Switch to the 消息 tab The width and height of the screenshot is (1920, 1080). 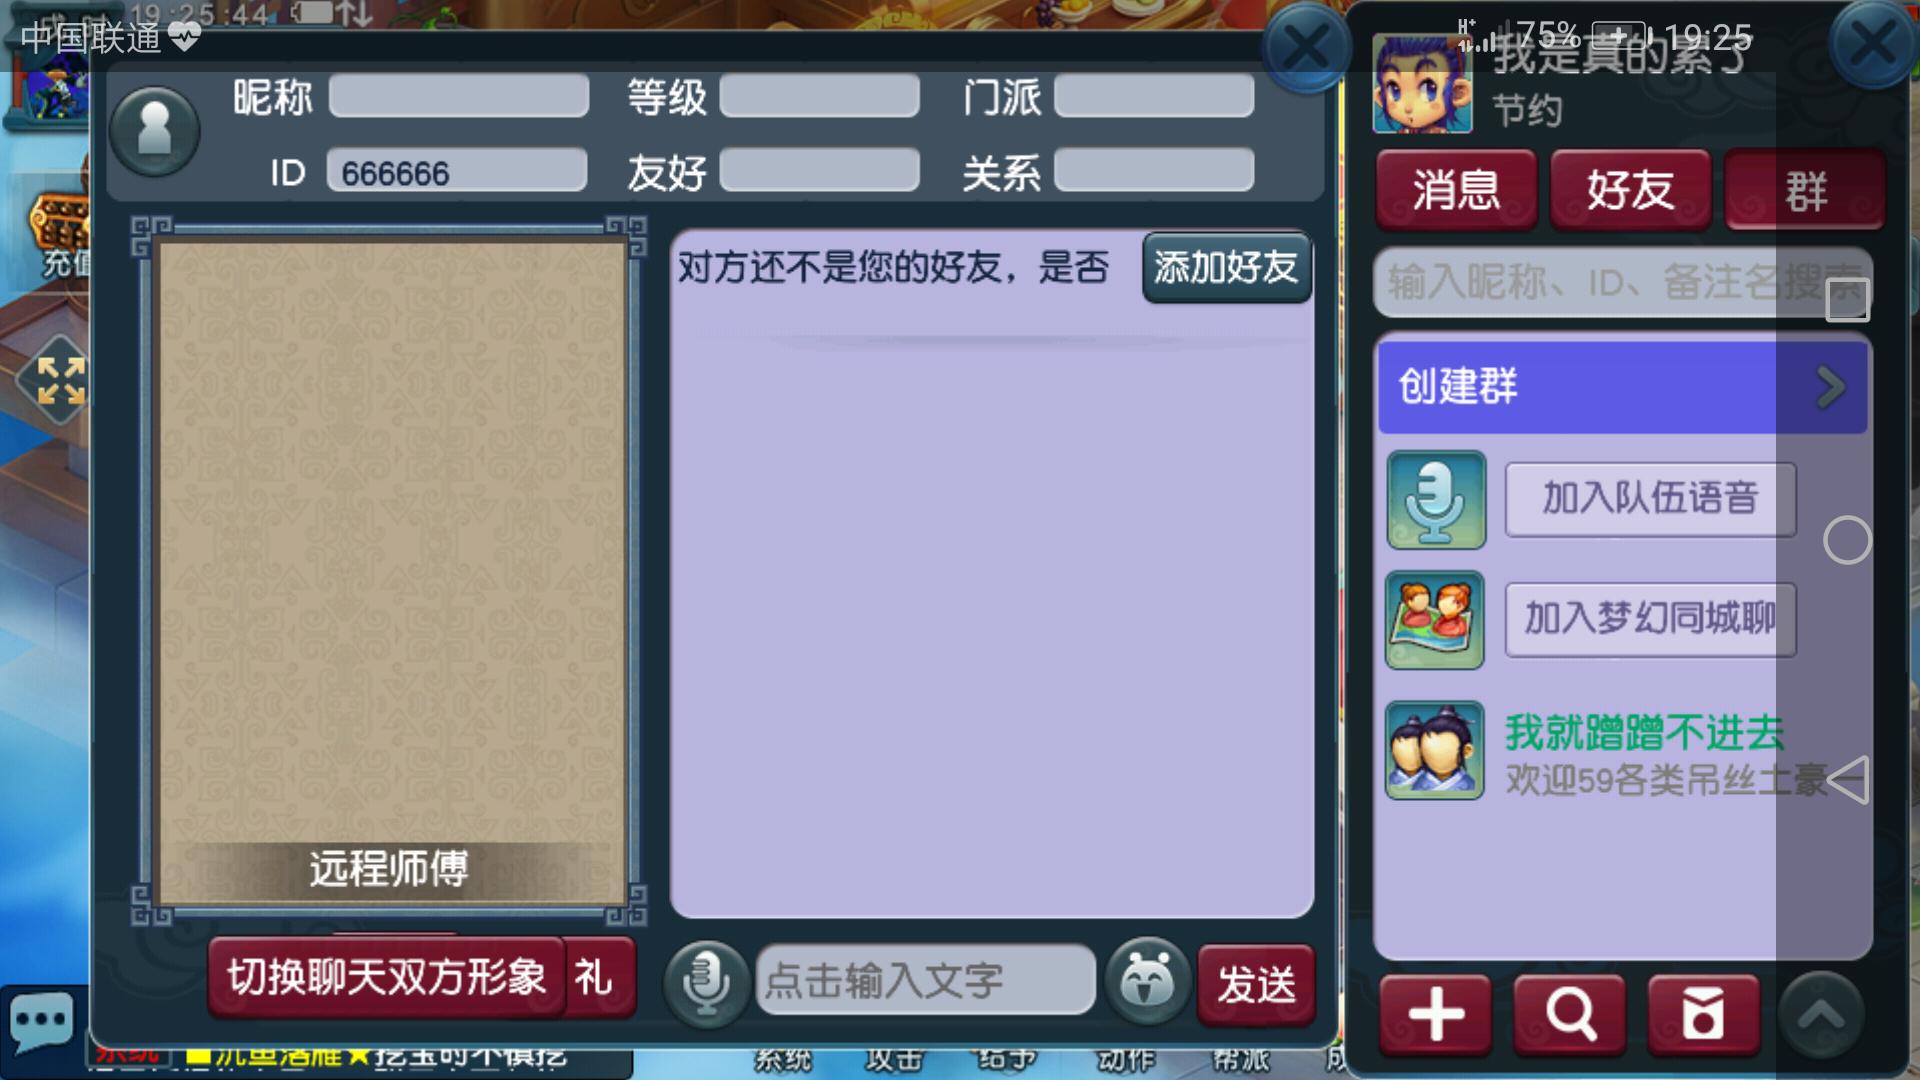coord(1456,190)
